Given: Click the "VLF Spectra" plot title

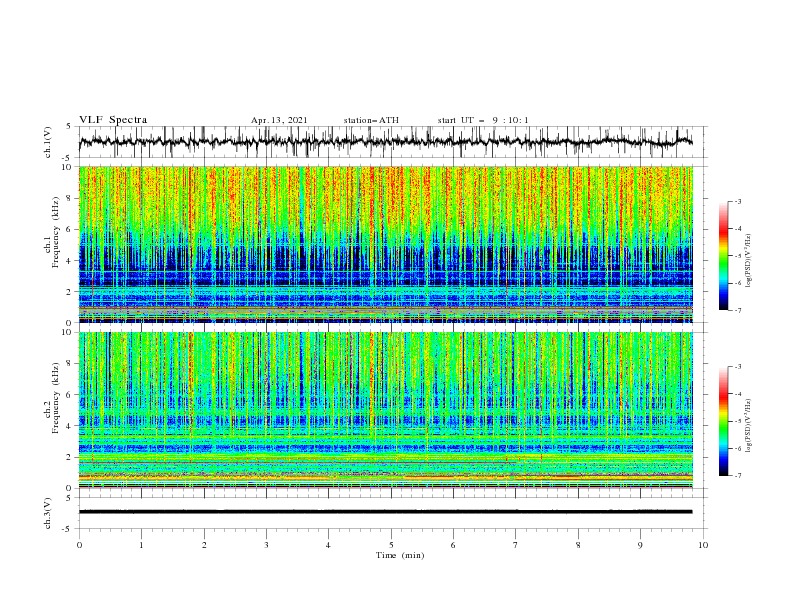Looking at the screenshot, I should (x=113, y=120).
